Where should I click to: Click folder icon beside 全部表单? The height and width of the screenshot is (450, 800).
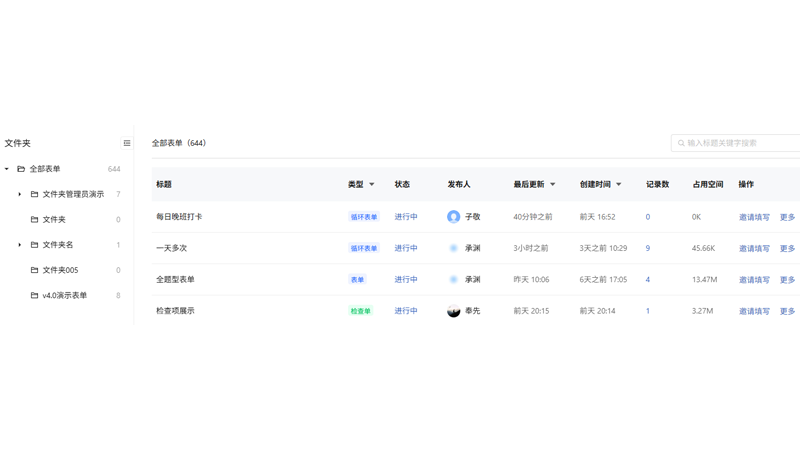point(21,169)
